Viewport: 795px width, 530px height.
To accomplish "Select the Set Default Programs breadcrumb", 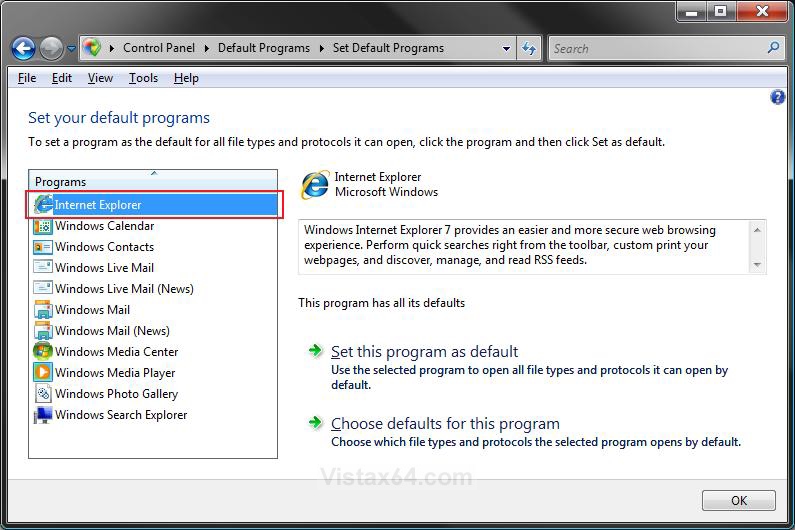I will 388,48.
